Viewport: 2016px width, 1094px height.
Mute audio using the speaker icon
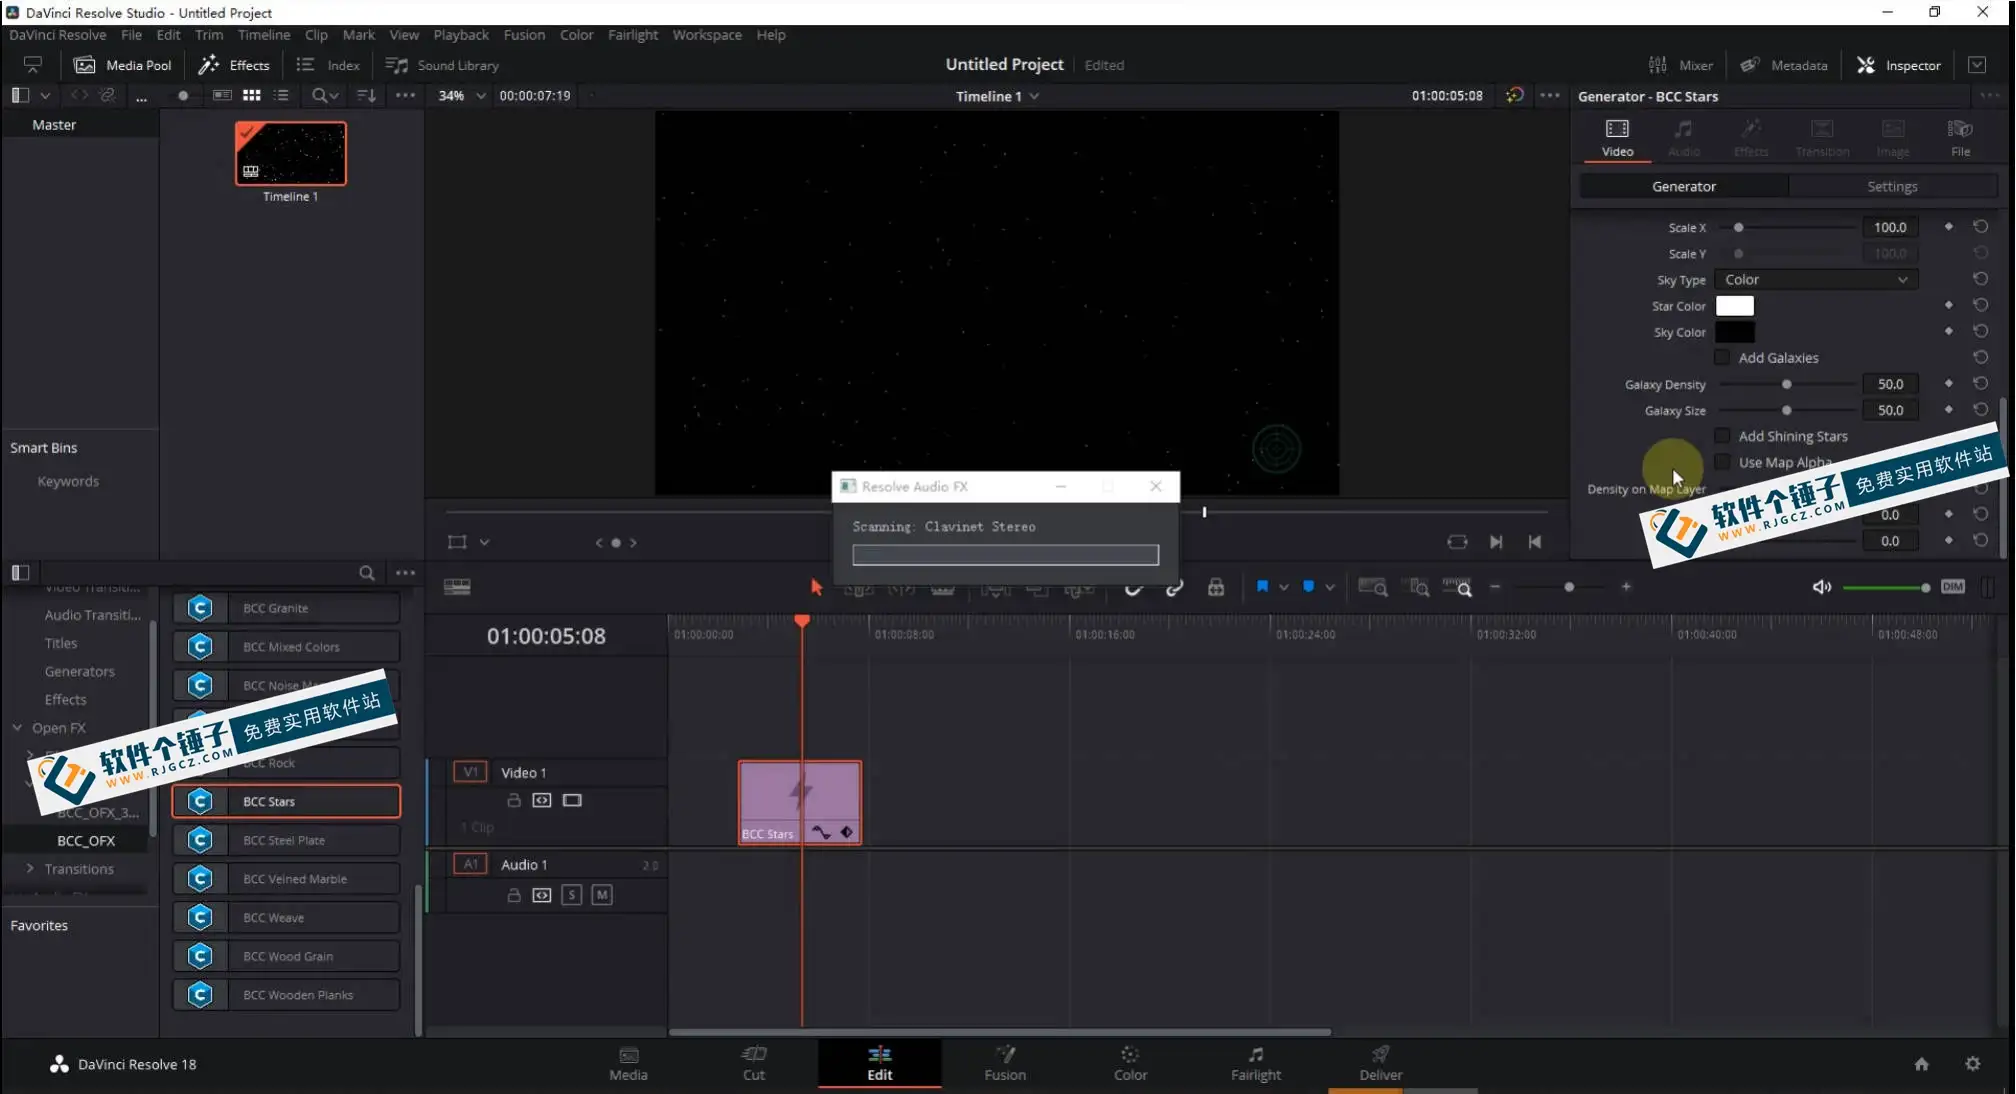1822,587
